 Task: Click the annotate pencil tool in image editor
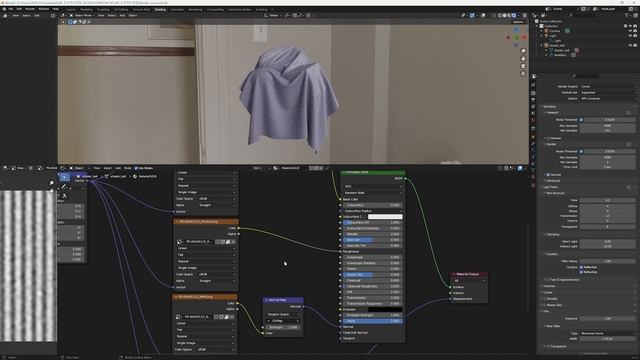64,187
